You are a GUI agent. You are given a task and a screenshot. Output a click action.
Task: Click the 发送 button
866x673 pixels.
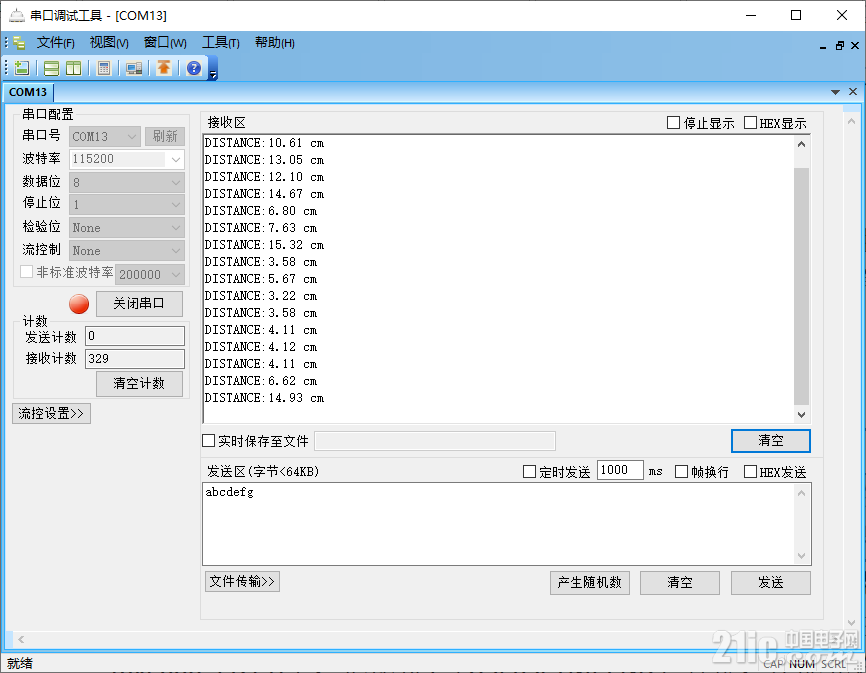click(x=770, y=582)
